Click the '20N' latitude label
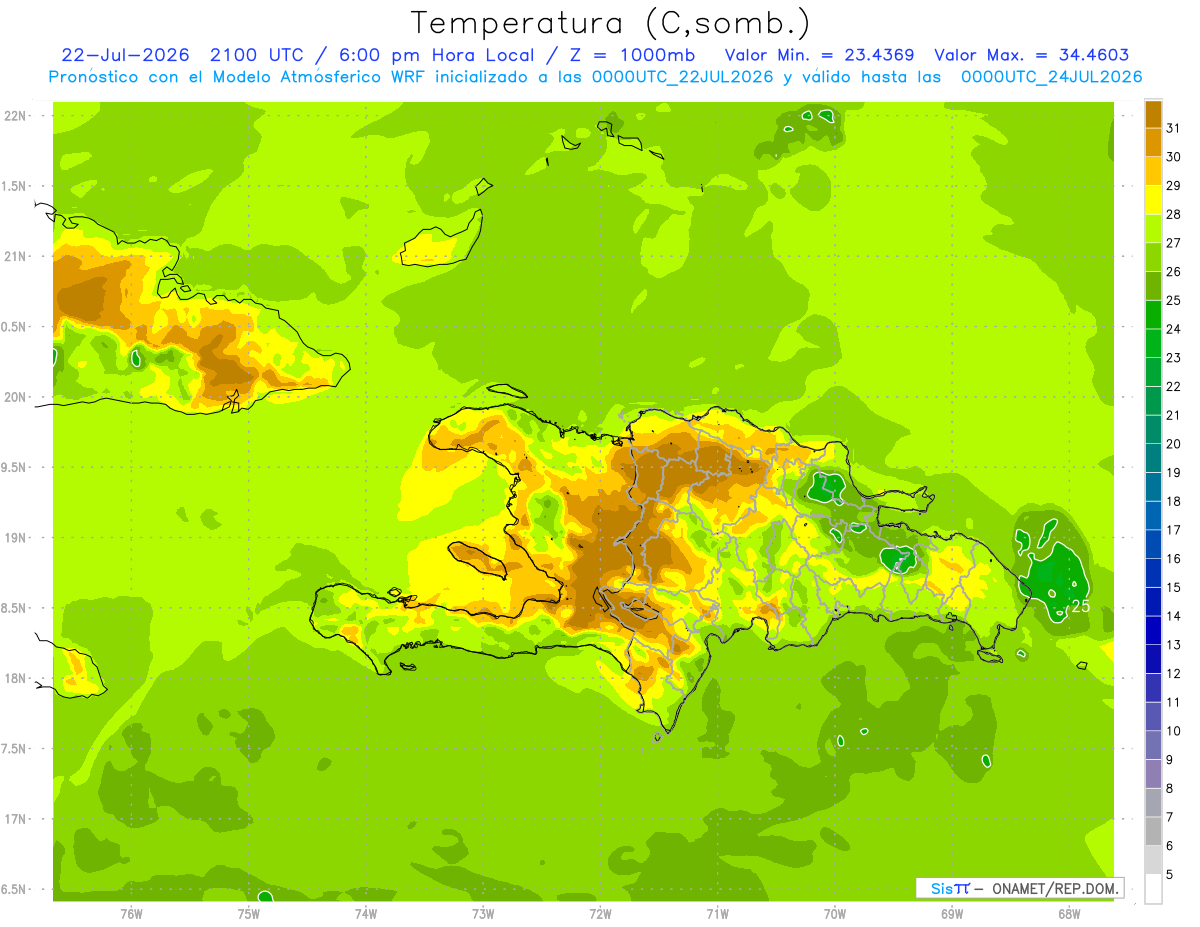Image resolution: width=1200 pixels, height=927 pixels. (x=15, y=397)
